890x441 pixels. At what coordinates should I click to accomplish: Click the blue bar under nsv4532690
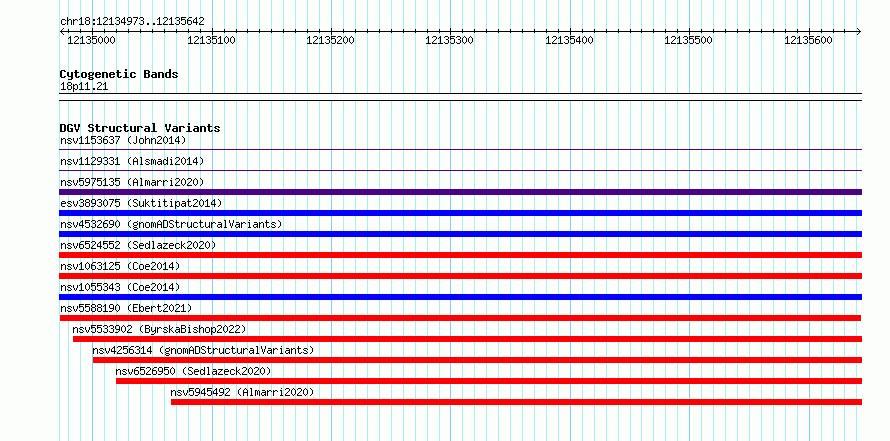461,234
